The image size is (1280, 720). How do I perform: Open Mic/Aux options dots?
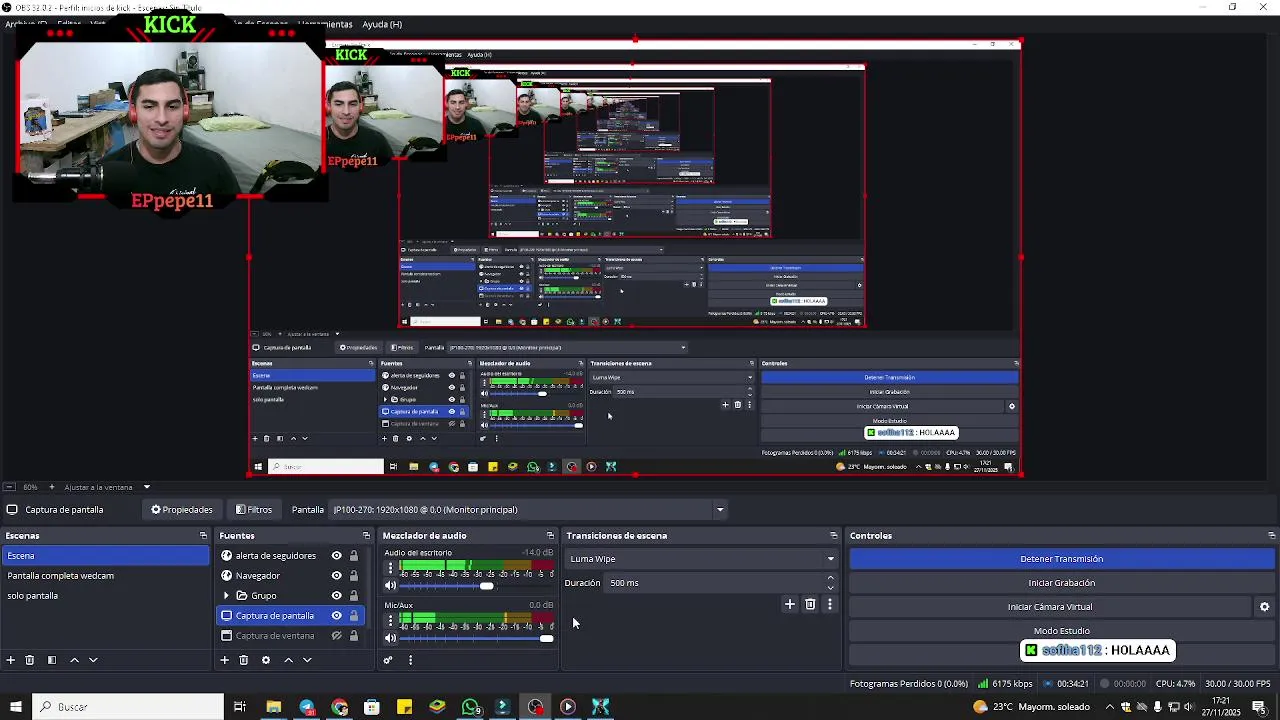[x=390, y=621]
